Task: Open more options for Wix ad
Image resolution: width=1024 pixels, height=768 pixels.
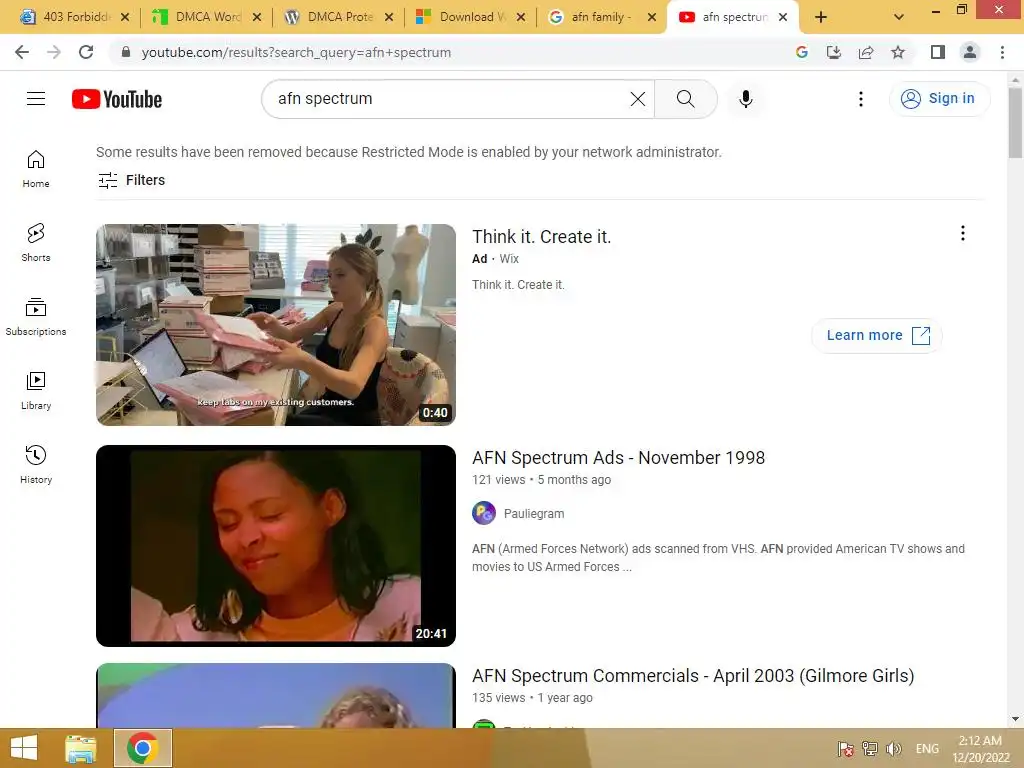Action: 963,233
